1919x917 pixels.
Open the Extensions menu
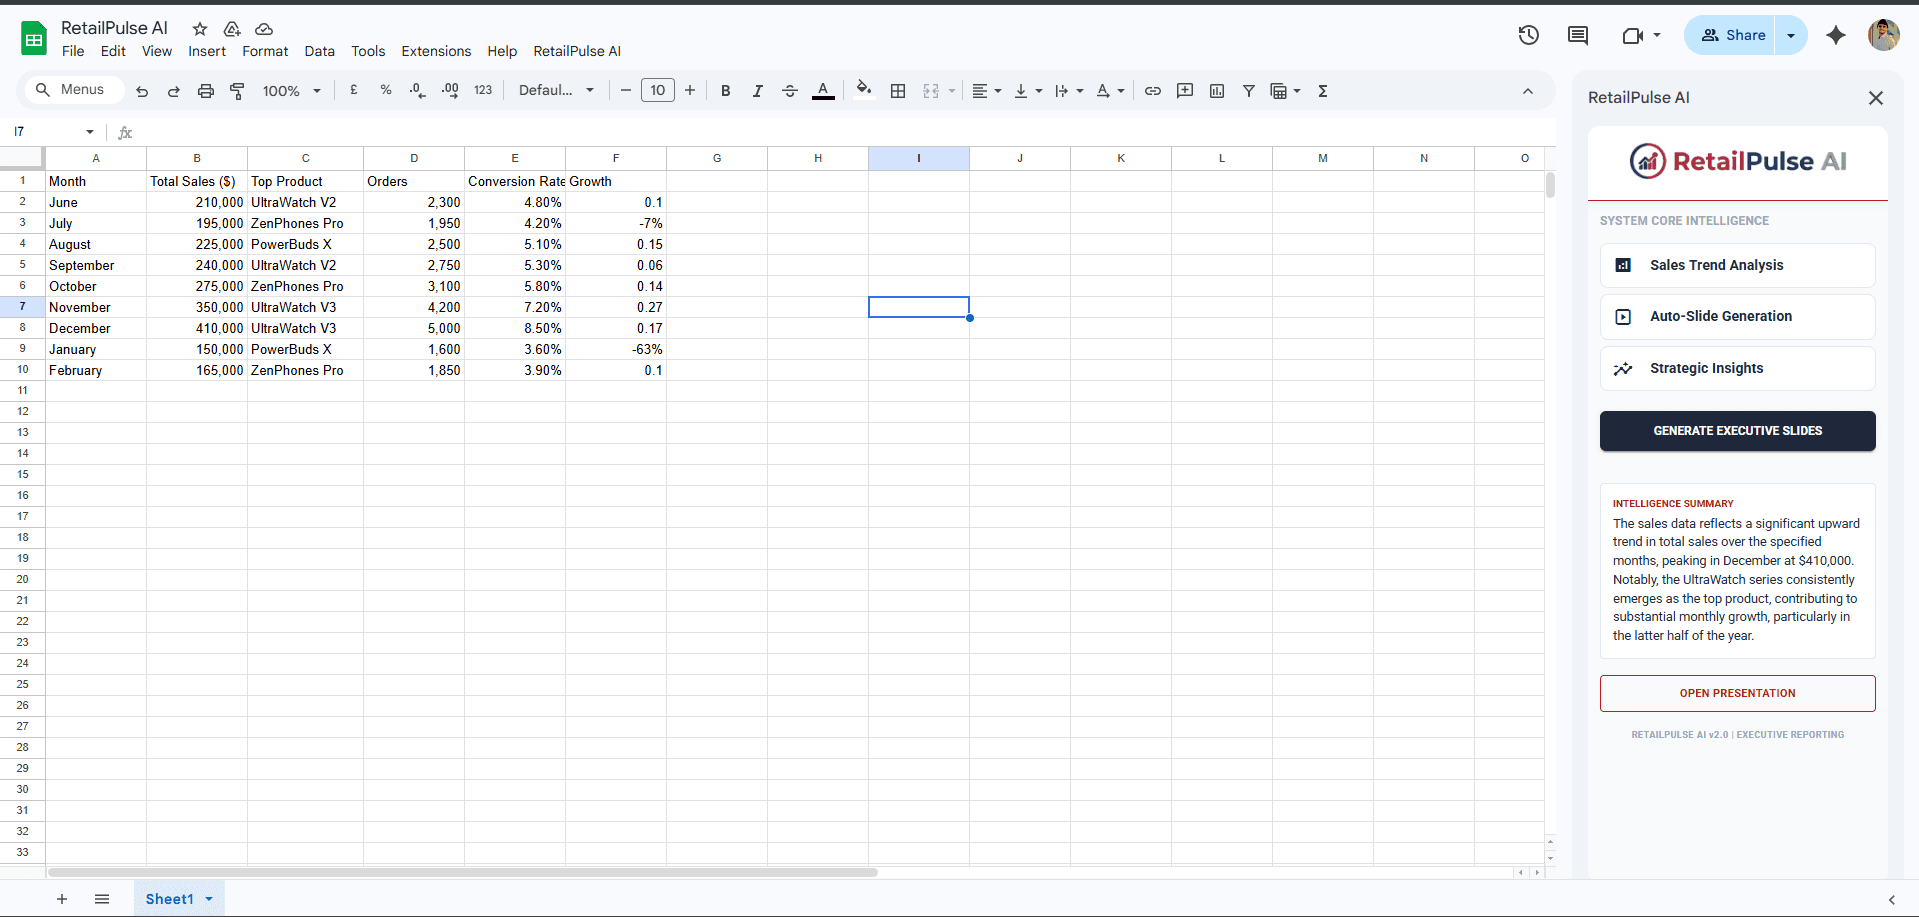(436, 51)
